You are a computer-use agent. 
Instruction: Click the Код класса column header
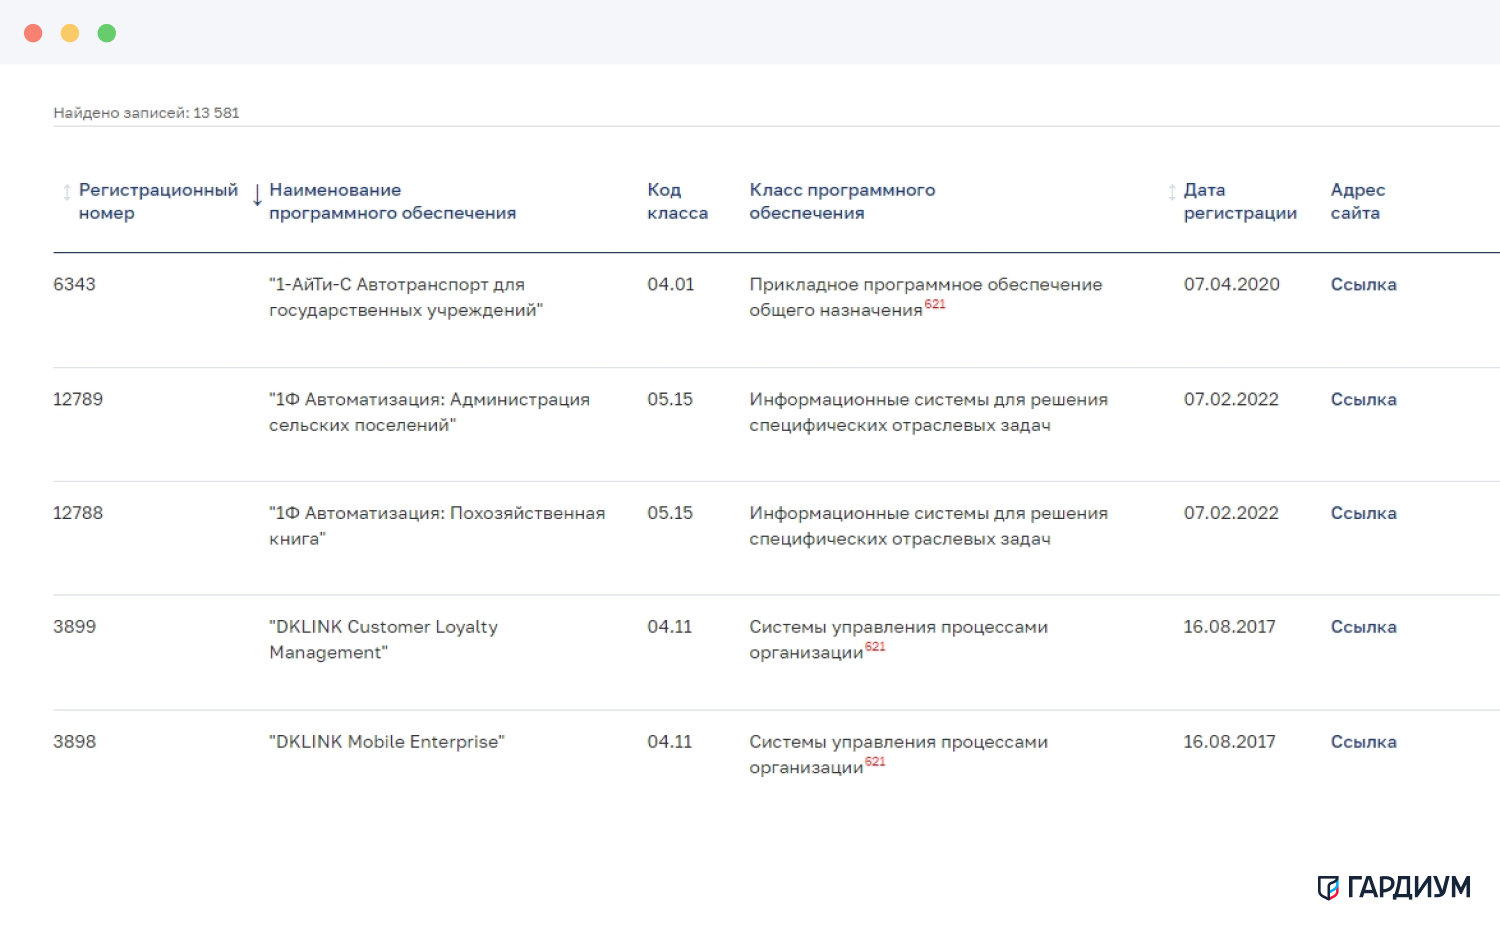click(677, 201)
